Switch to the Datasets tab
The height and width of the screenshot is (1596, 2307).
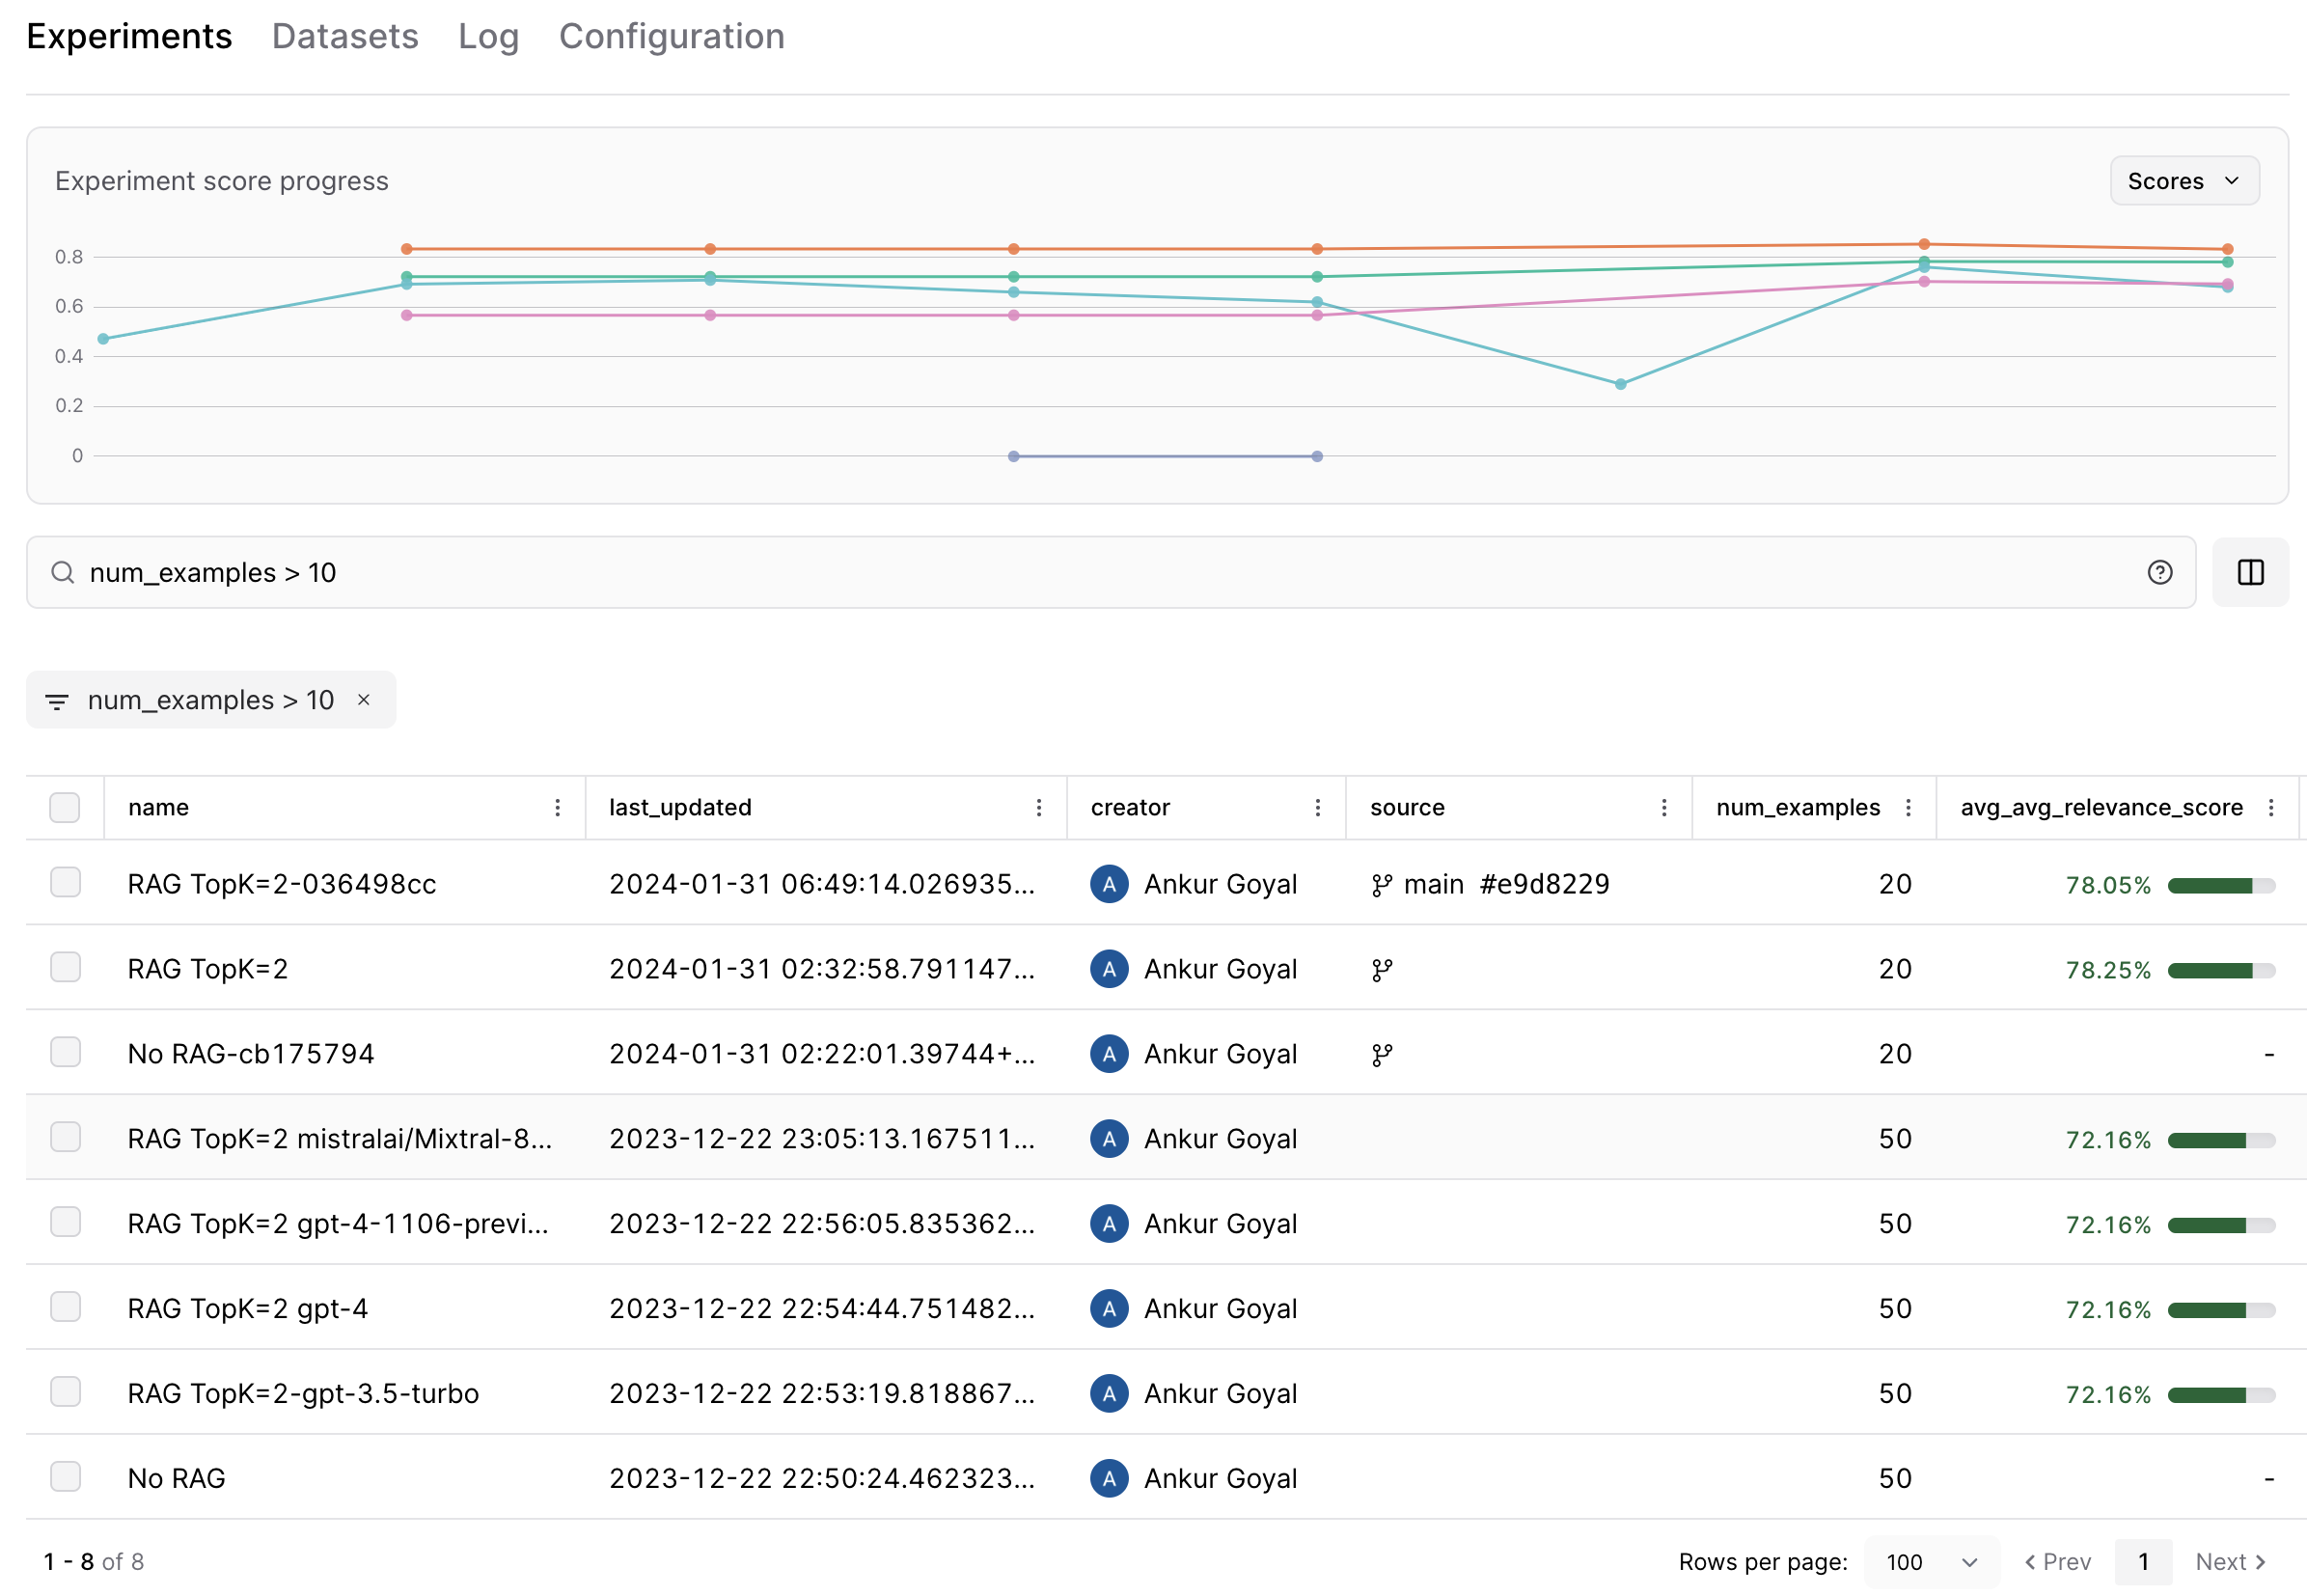tap(344, 36)
